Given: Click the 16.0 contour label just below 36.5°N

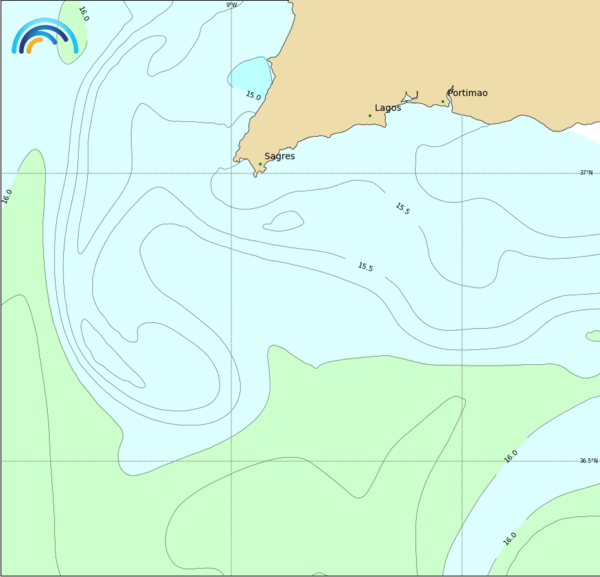Looking at the screenshot, I should coord(511,456).
